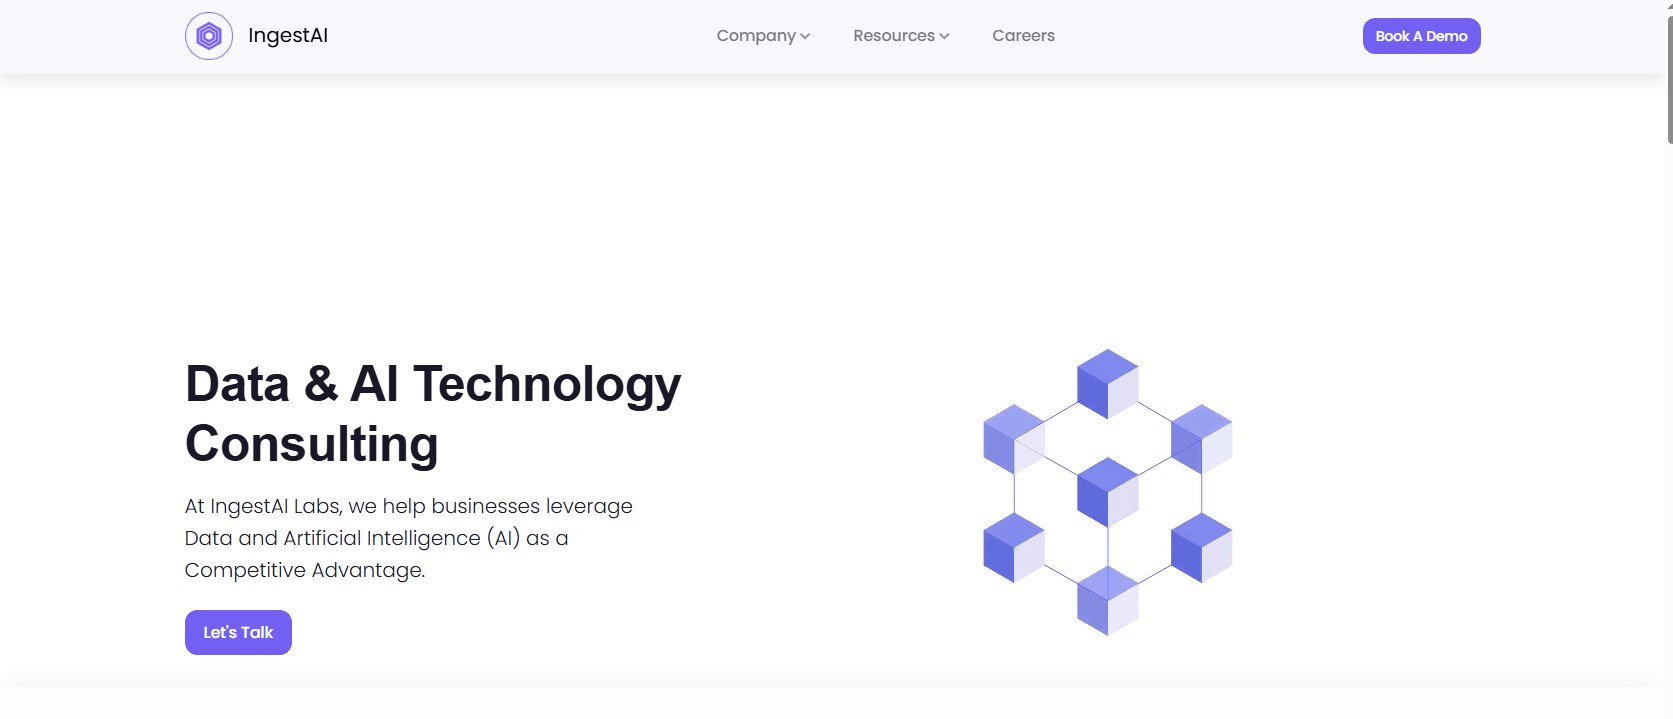Click the center cube in the illustration

coord(1107,492)
